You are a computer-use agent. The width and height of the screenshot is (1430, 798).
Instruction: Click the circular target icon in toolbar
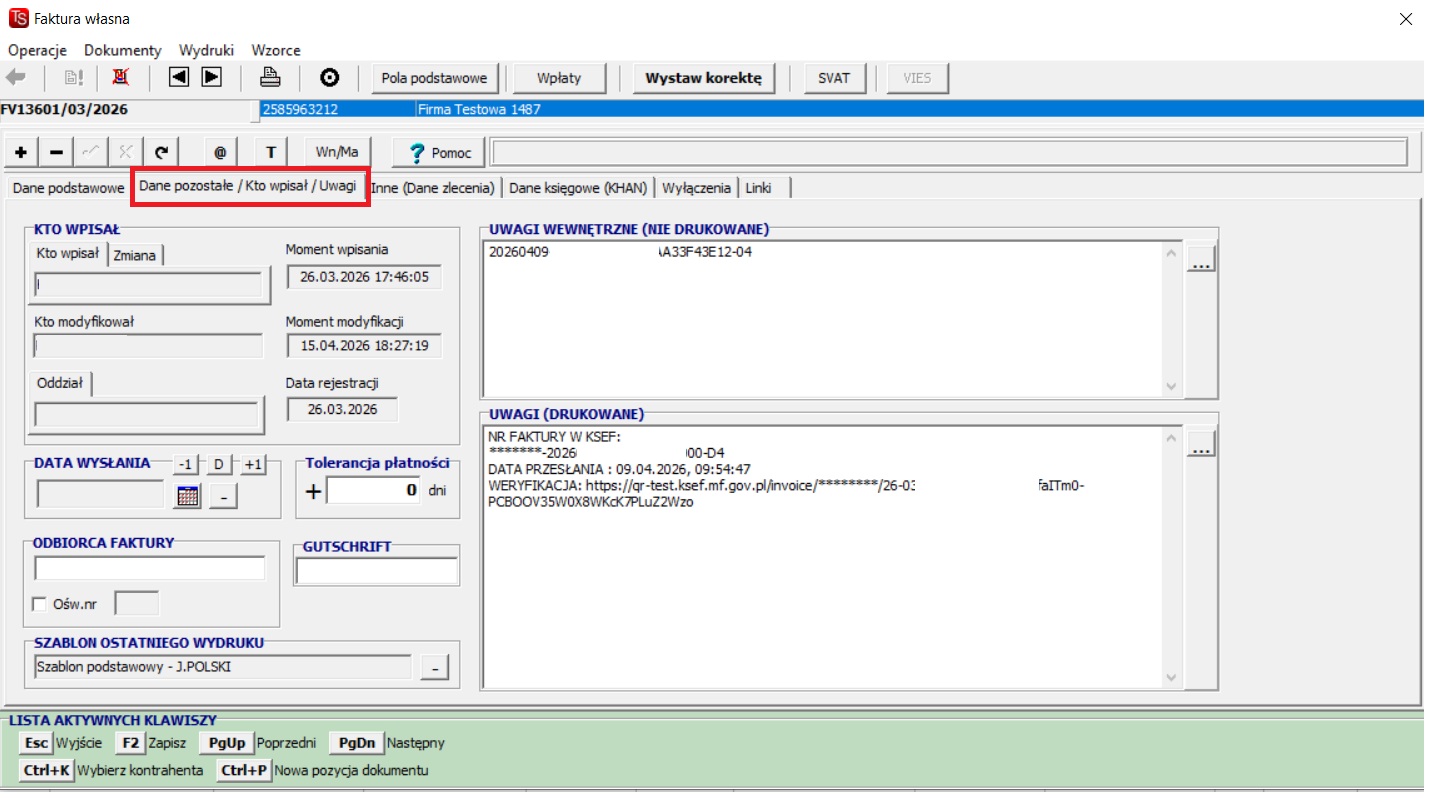[x=330, y=78]
